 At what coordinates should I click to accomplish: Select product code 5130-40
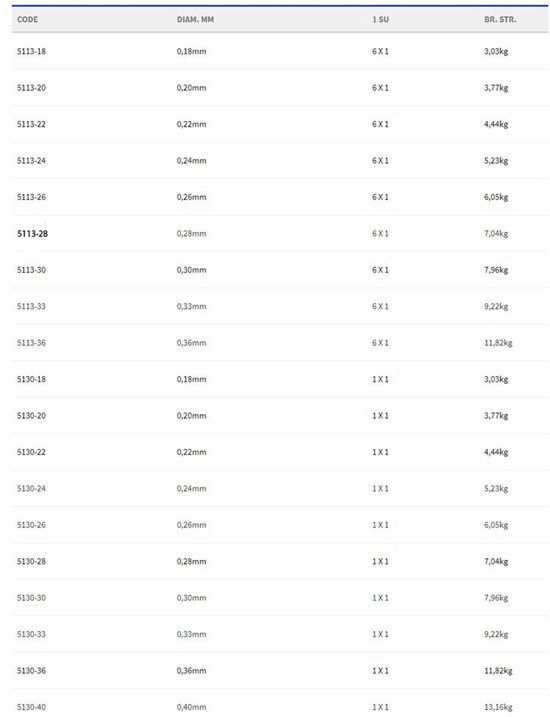(x=32, y=707)
